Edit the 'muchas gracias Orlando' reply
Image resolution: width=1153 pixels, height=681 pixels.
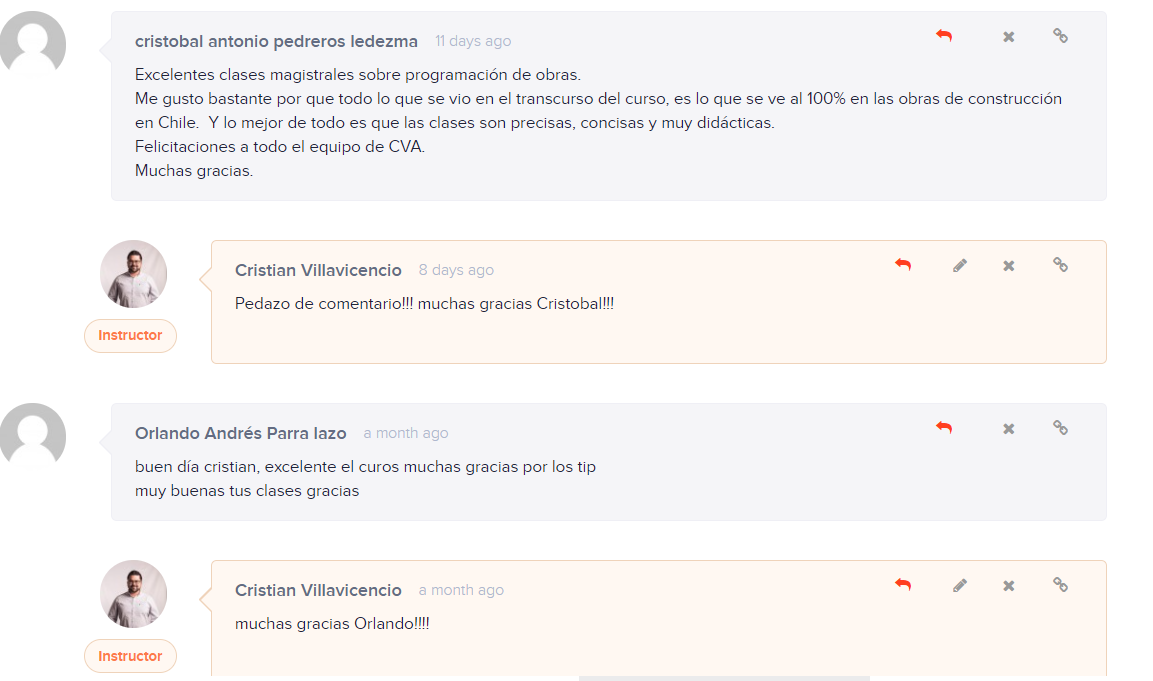(960, 585)
